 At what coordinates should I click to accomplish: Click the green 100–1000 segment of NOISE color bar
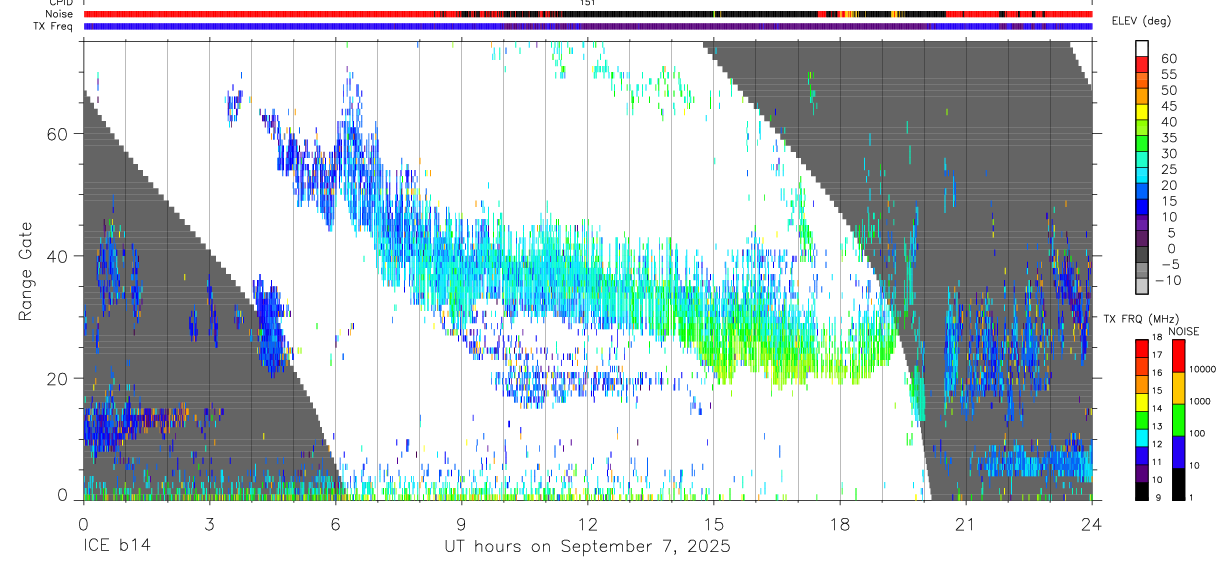[x=1178, y=419]
